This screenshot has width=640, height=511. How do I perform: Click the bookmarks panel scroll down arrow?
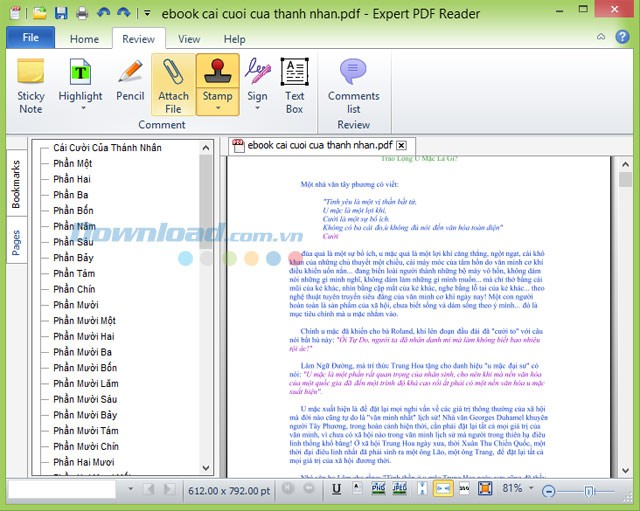point(206,468)
